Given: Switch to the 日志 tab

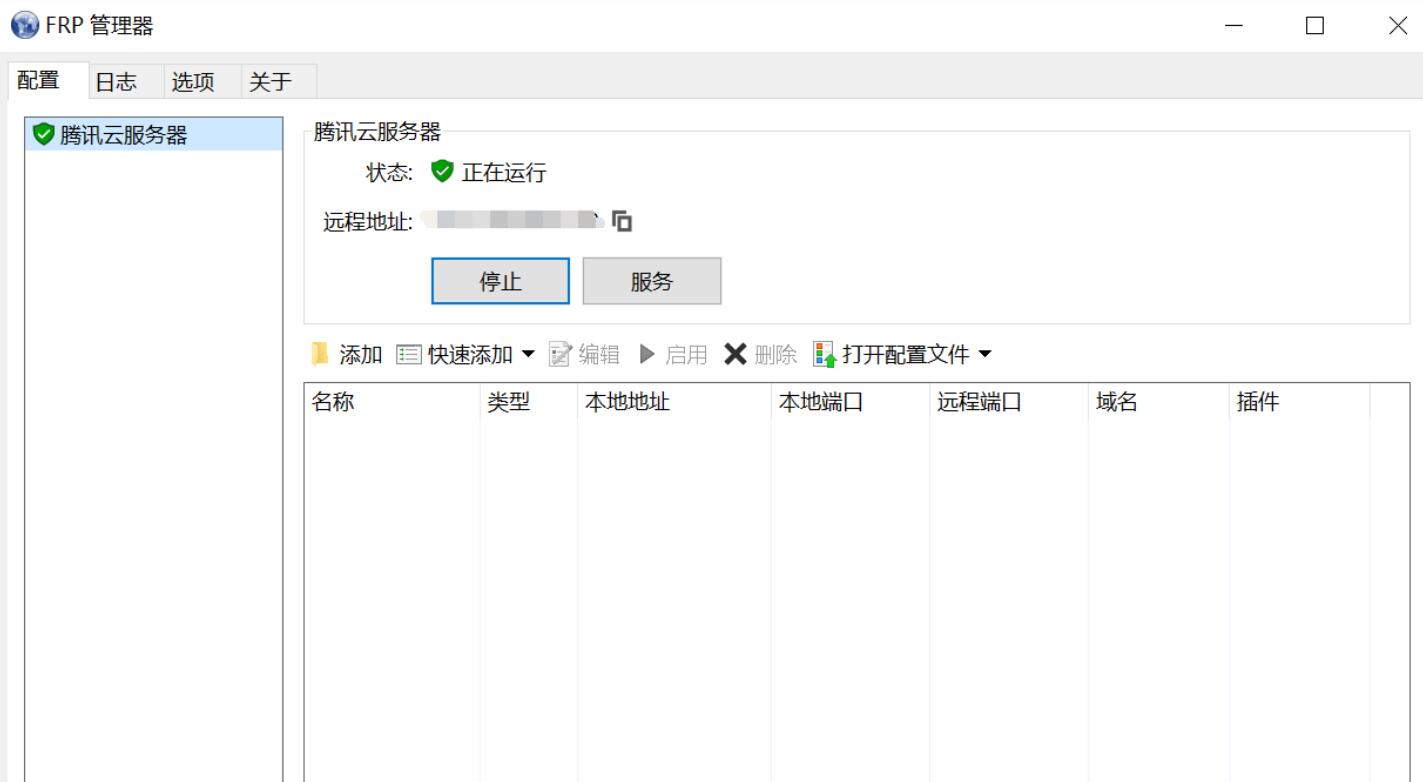Looking at the screenshot, I should [115, 82].
